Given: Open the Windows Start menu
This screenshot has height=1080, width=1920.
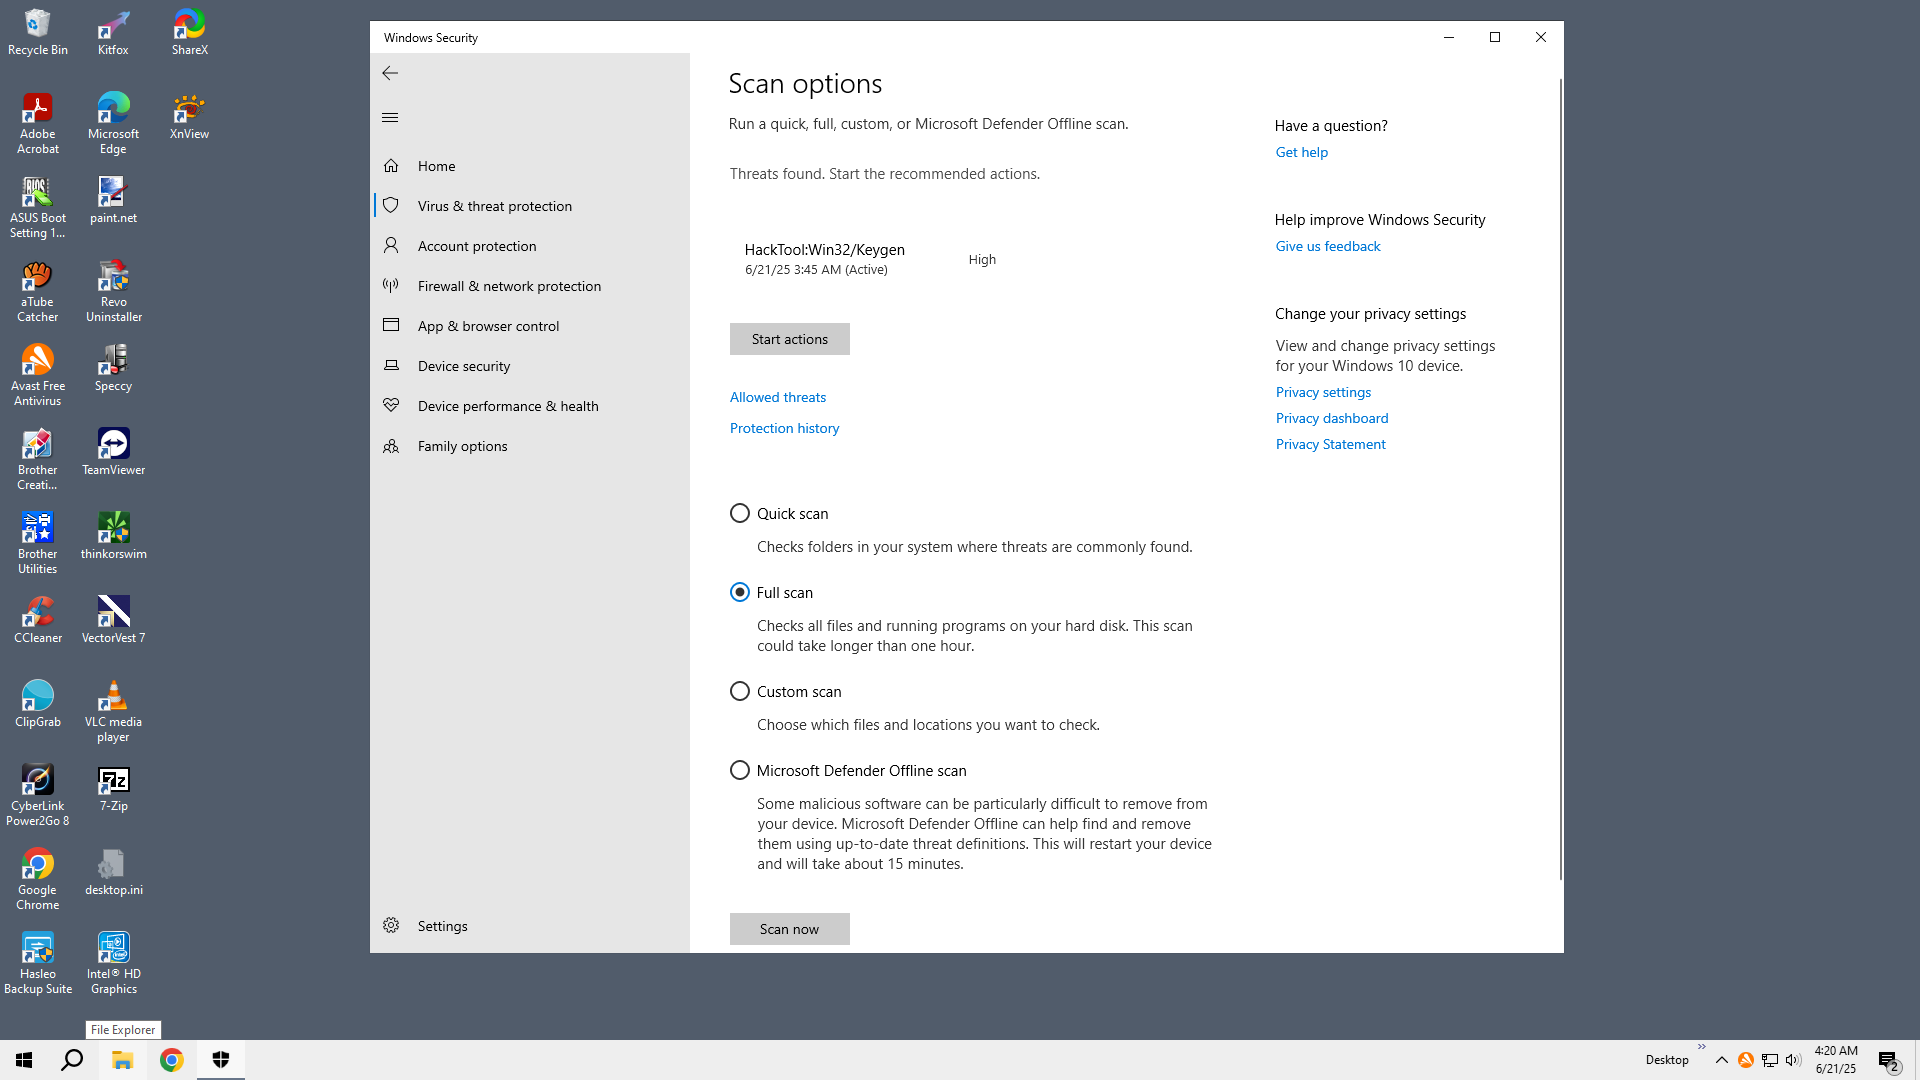Looking at the screenshot, I should (24, 1060).
